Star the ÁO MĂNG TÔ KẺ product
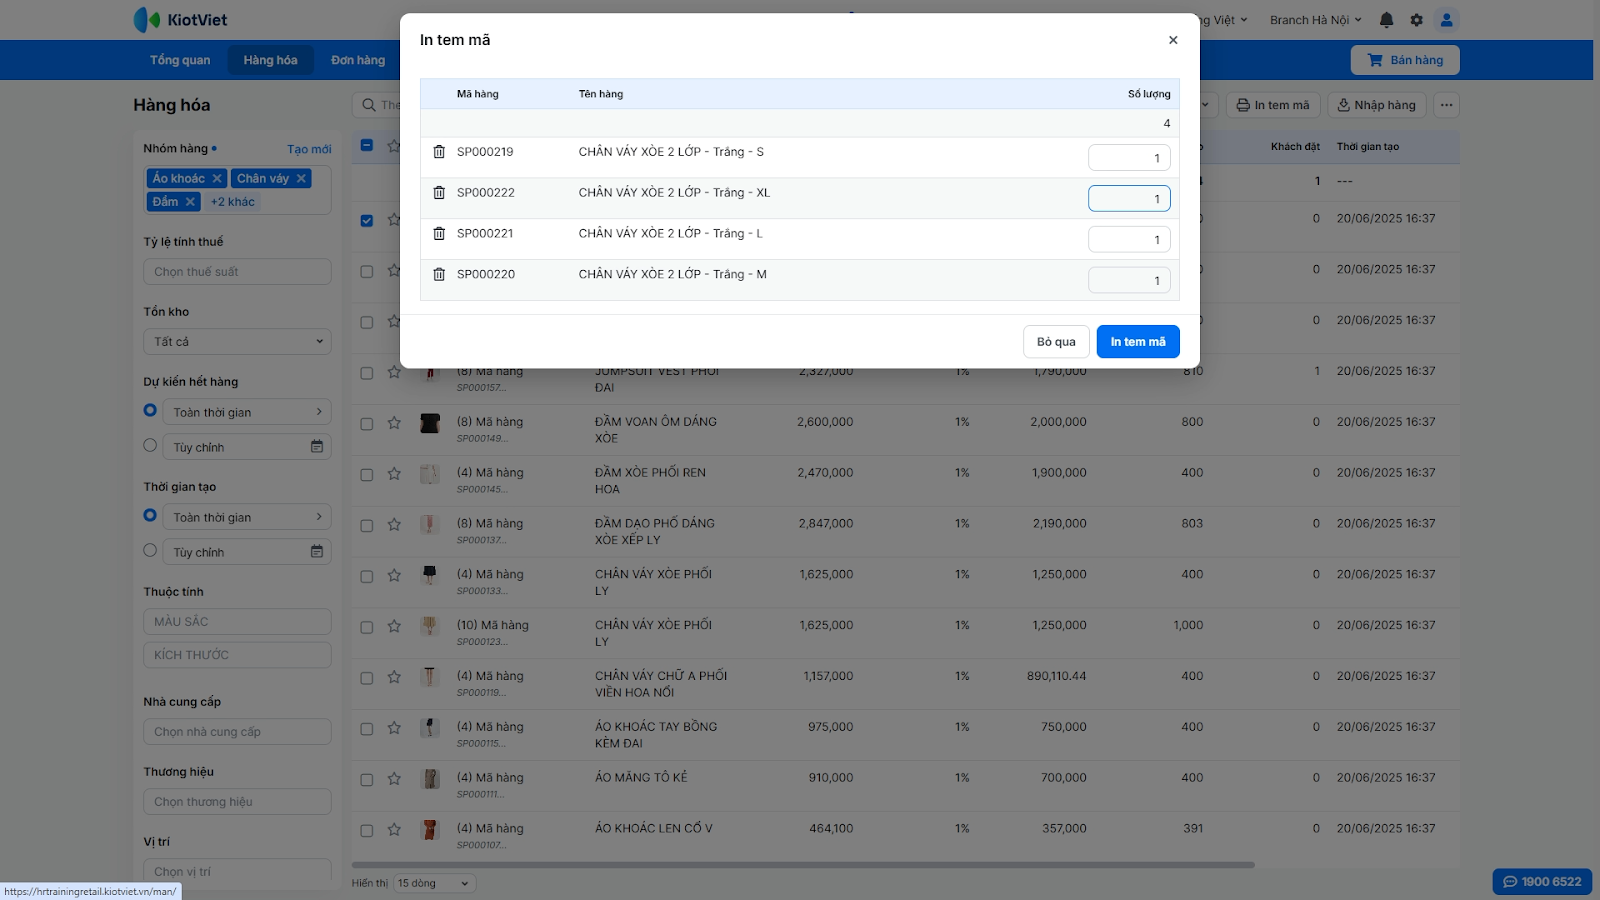The height and width of the screenshot is (900, 1600). [x=394, y=779]
